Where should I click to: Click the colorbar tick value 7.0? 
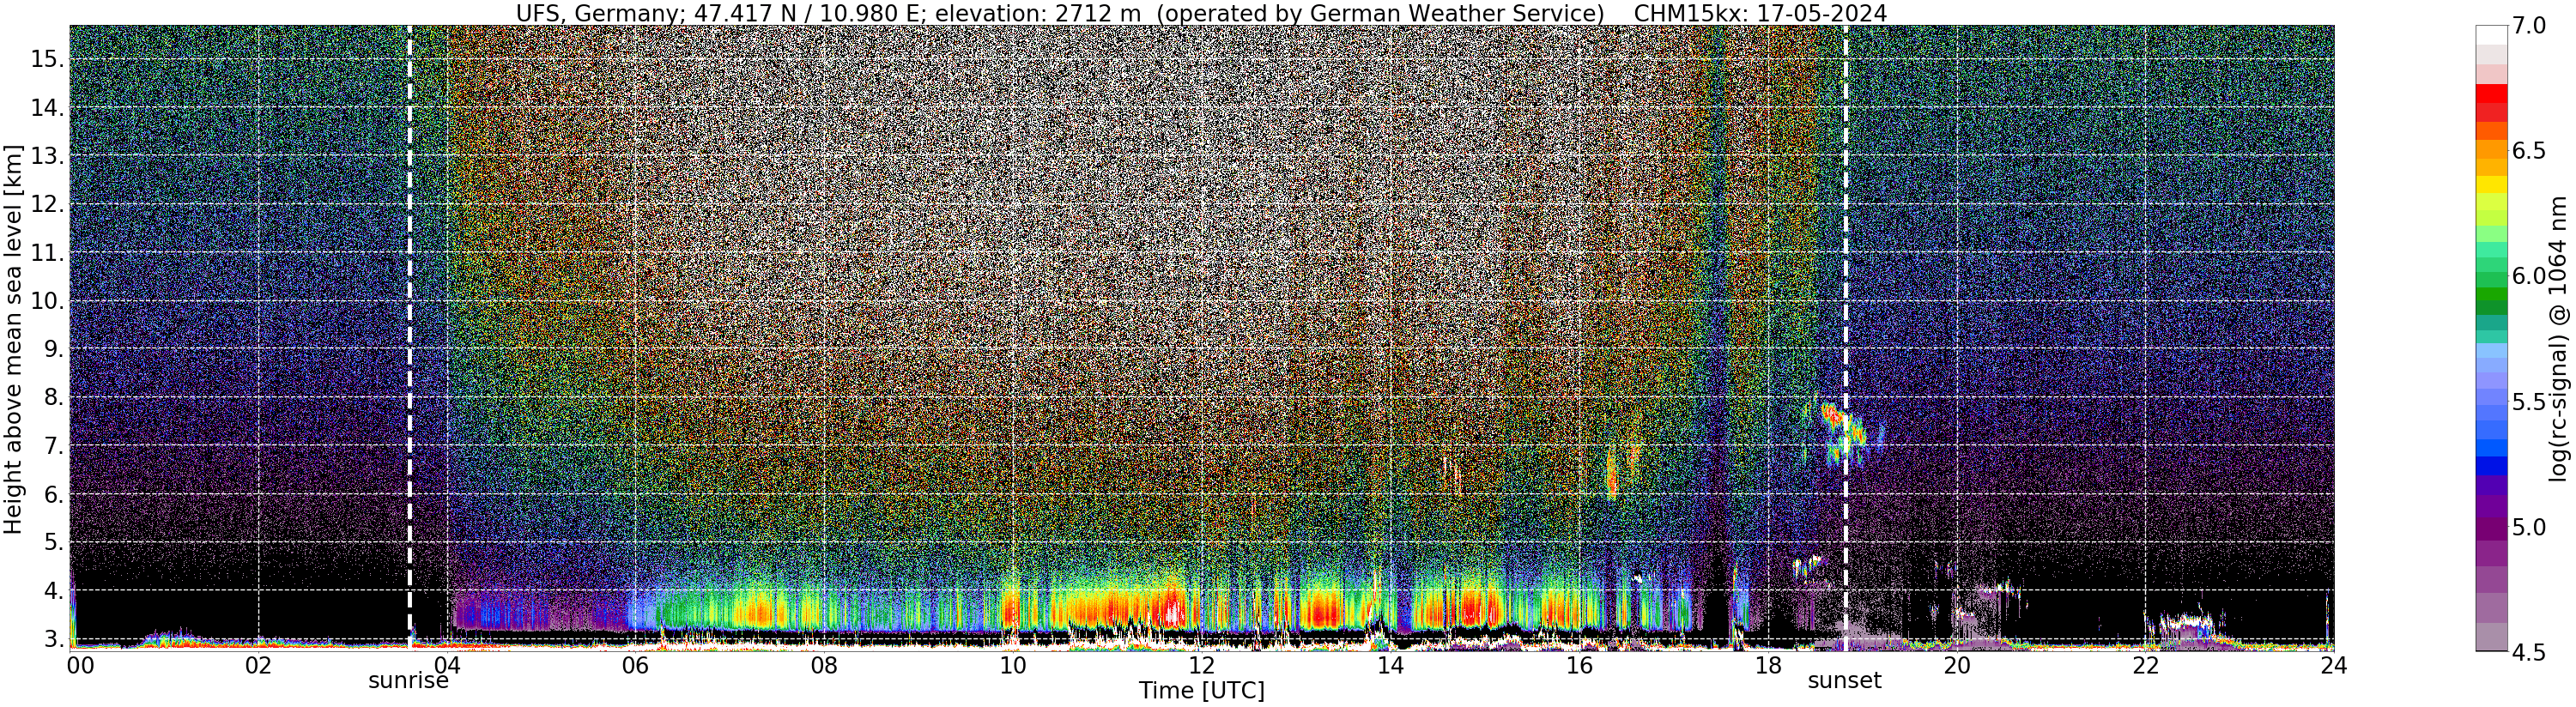(2529, 27)
